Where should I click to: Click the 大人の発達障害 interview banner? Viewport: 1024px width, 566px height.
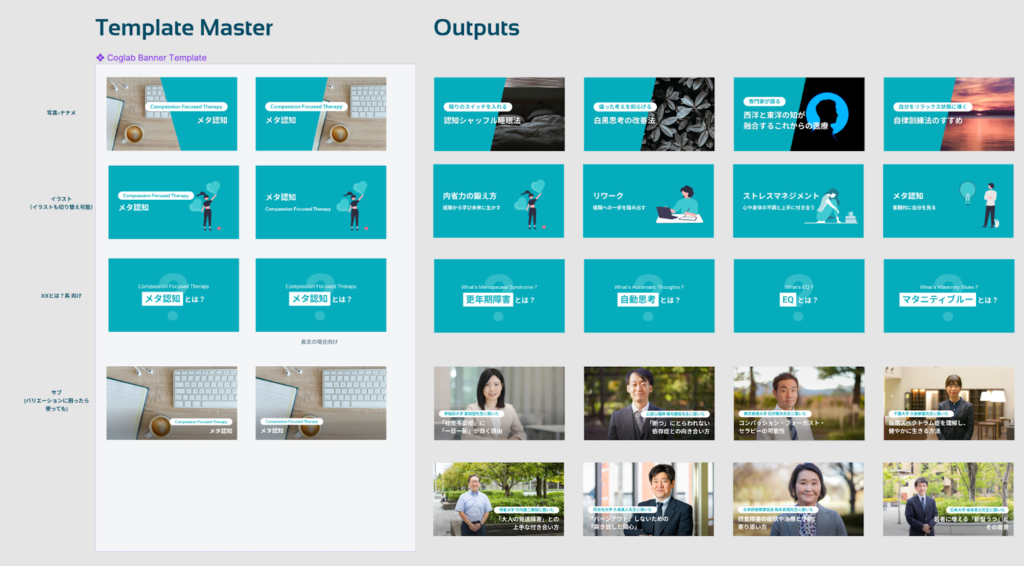pyautogui.click(x=499, y=499)
